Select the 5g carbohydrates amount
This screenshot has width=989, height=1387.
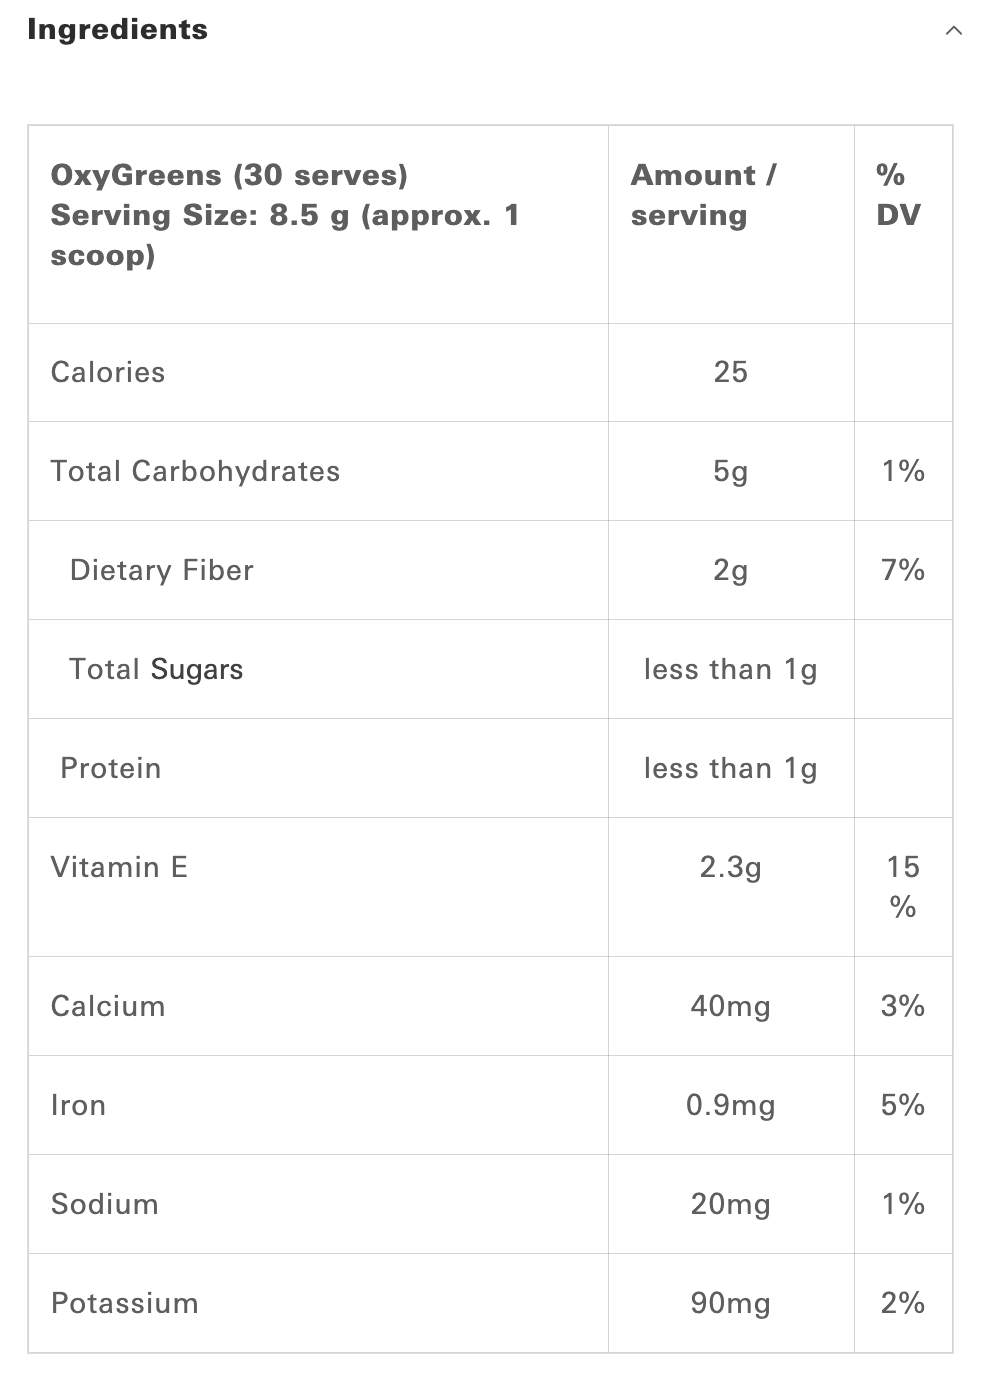[x=730, y=471]
